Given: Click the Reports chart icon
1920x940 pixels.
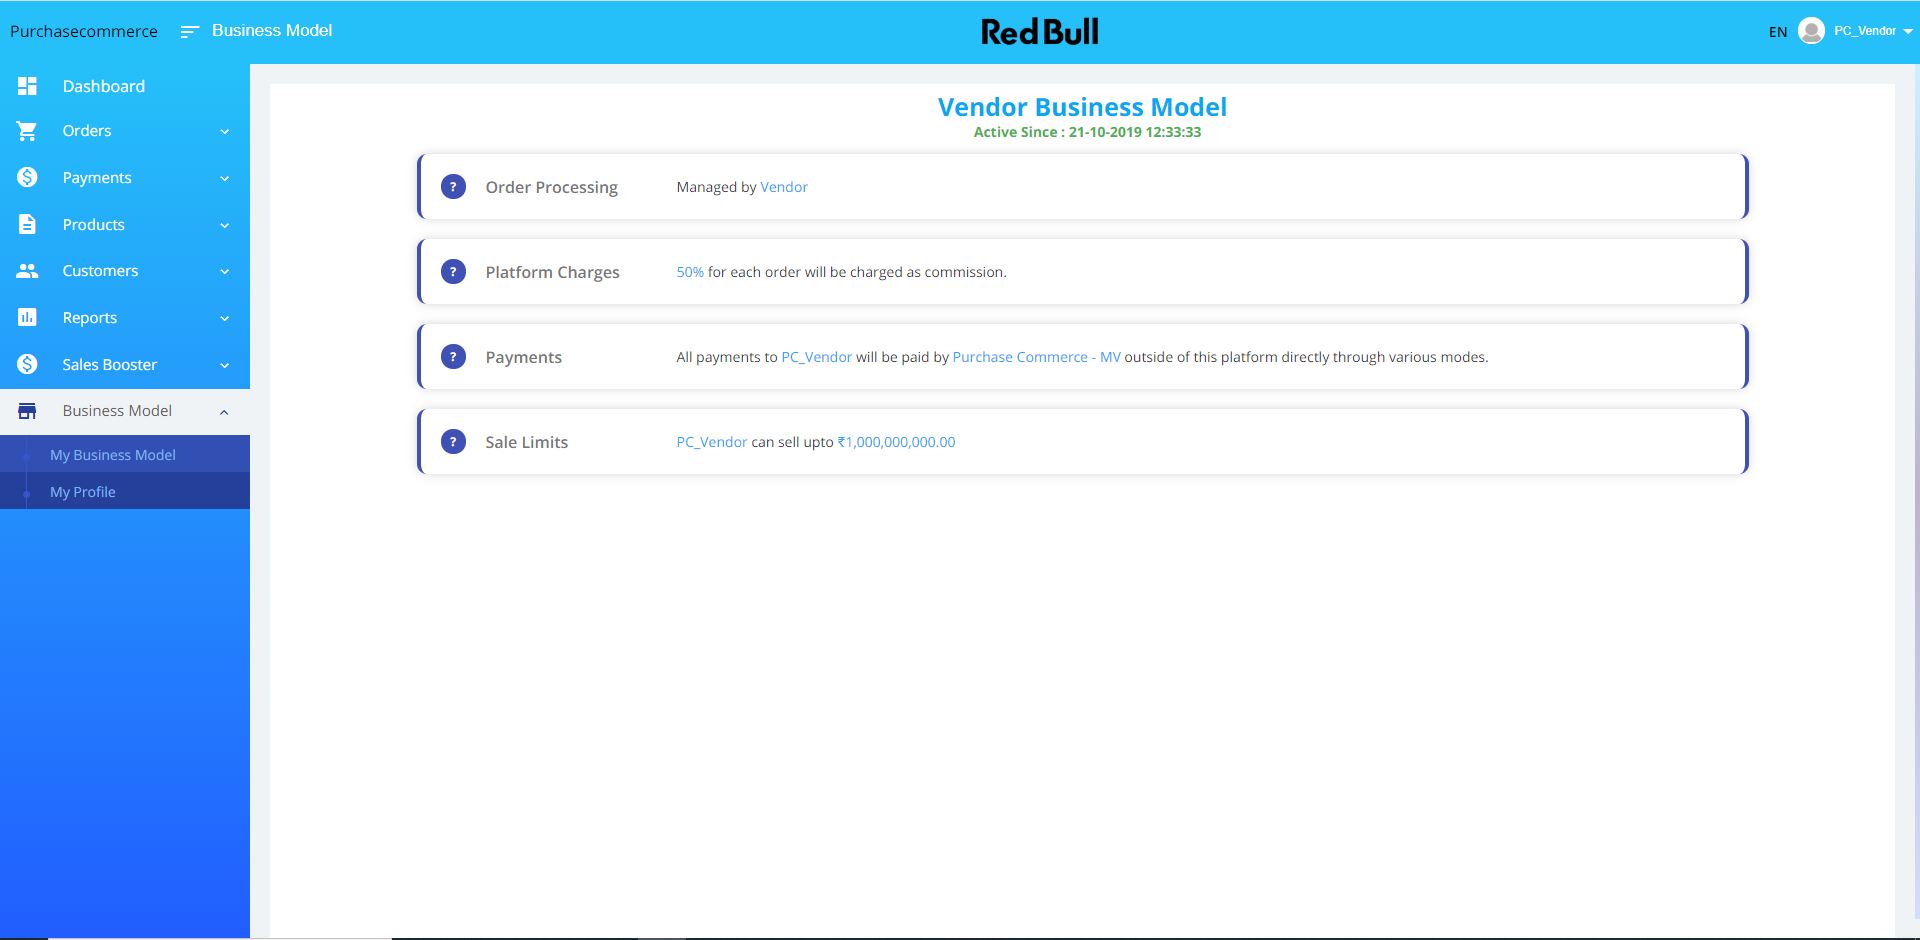Looking at the screenshot, I should 27,317.
